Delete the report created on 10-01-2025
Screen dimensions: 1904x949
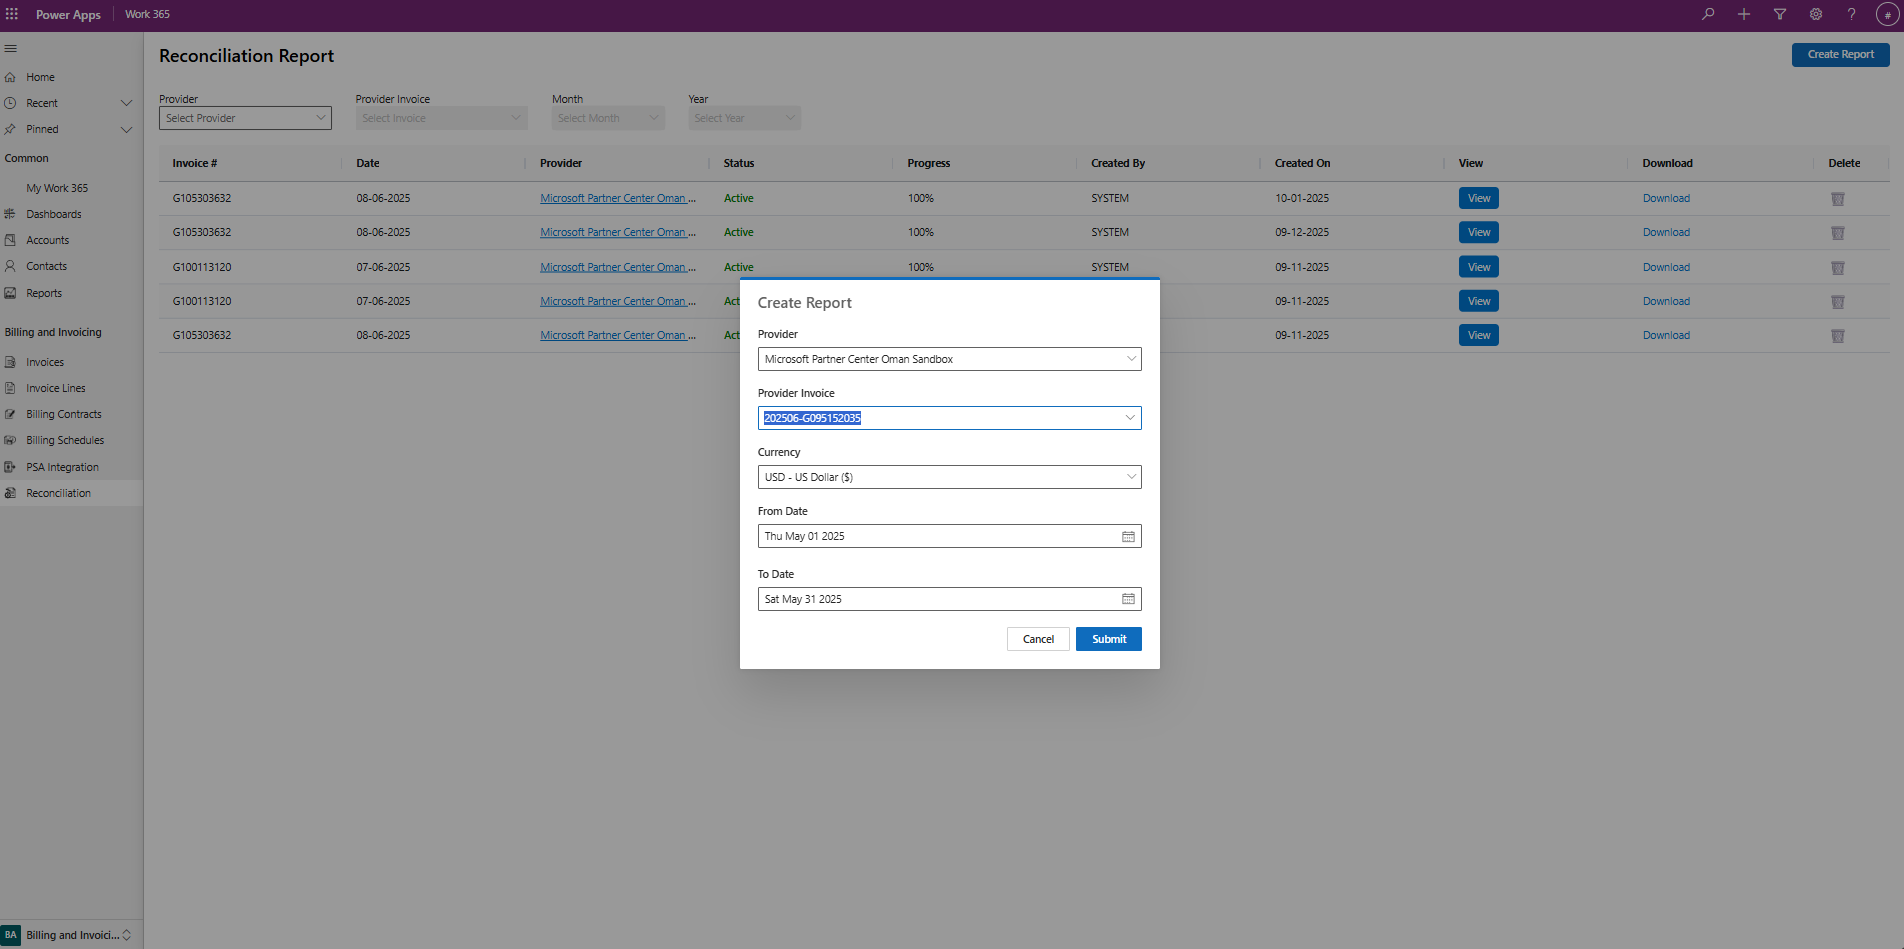tap(1838, 199)
